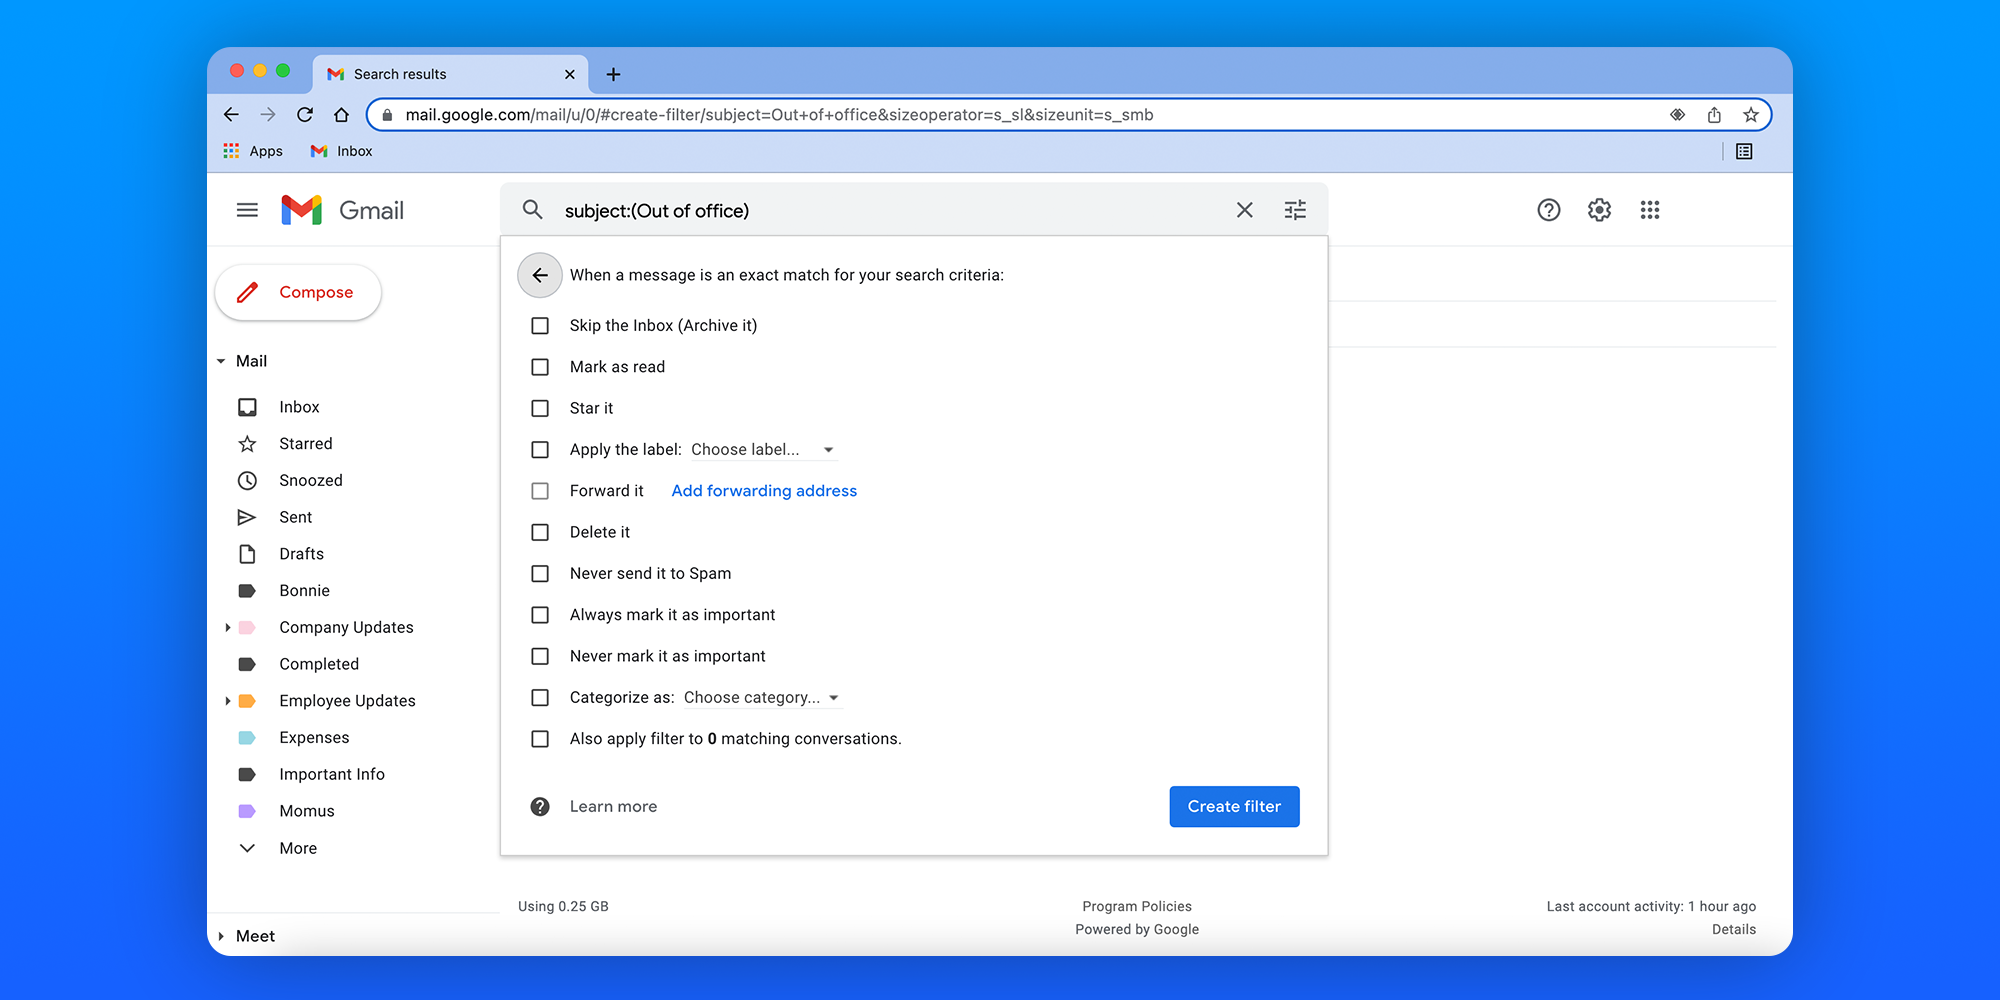Click the browser back arrow

click(231, 115)
